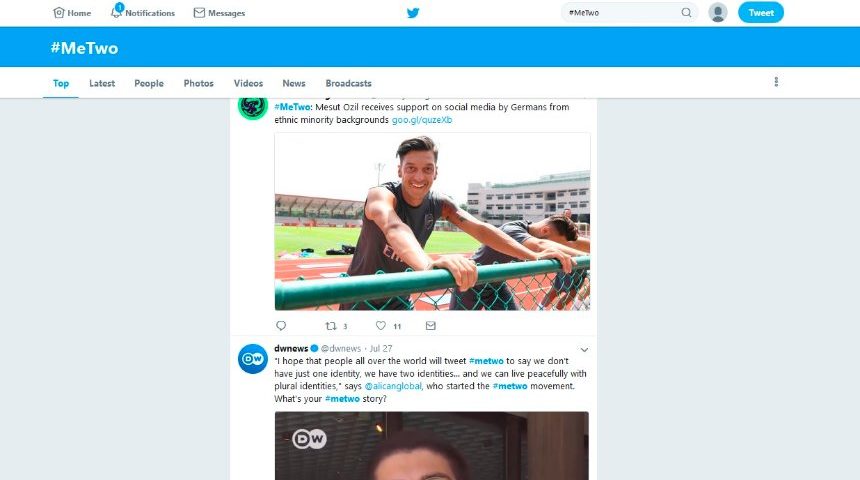860x480 pixels.
Task: Reply to the Mesut Ozil tweet
Action: [x=281, y=326]
